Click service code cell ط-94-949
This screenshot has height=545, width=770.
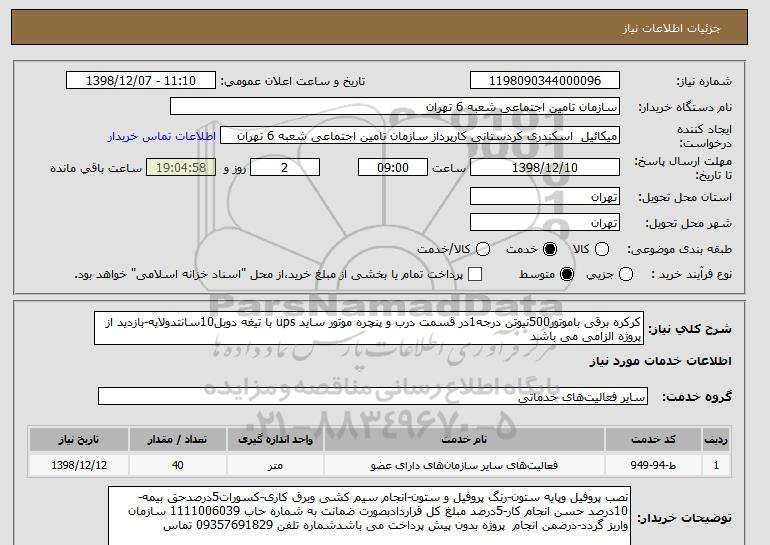point(653,465)
